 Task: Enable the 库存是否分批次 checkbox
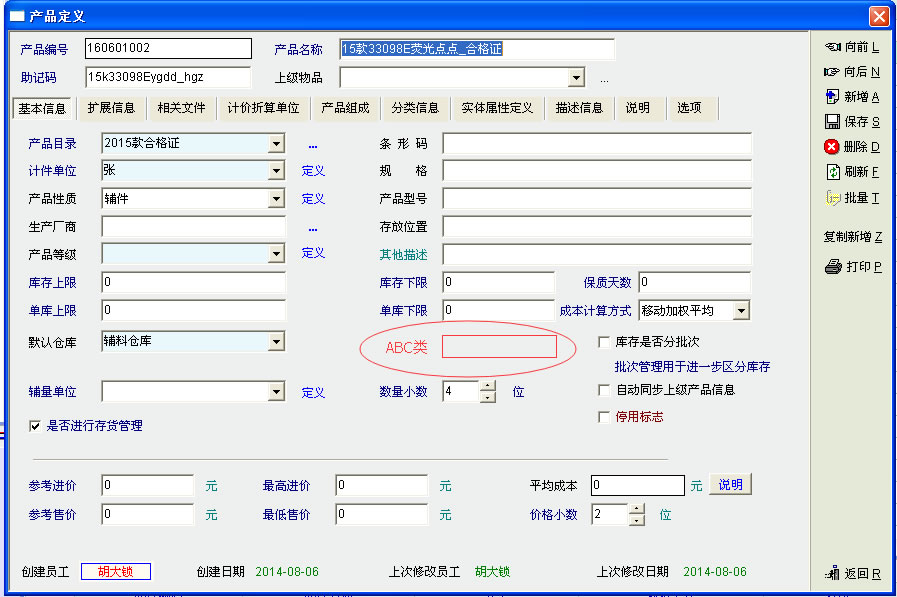[x=604, y=342]
